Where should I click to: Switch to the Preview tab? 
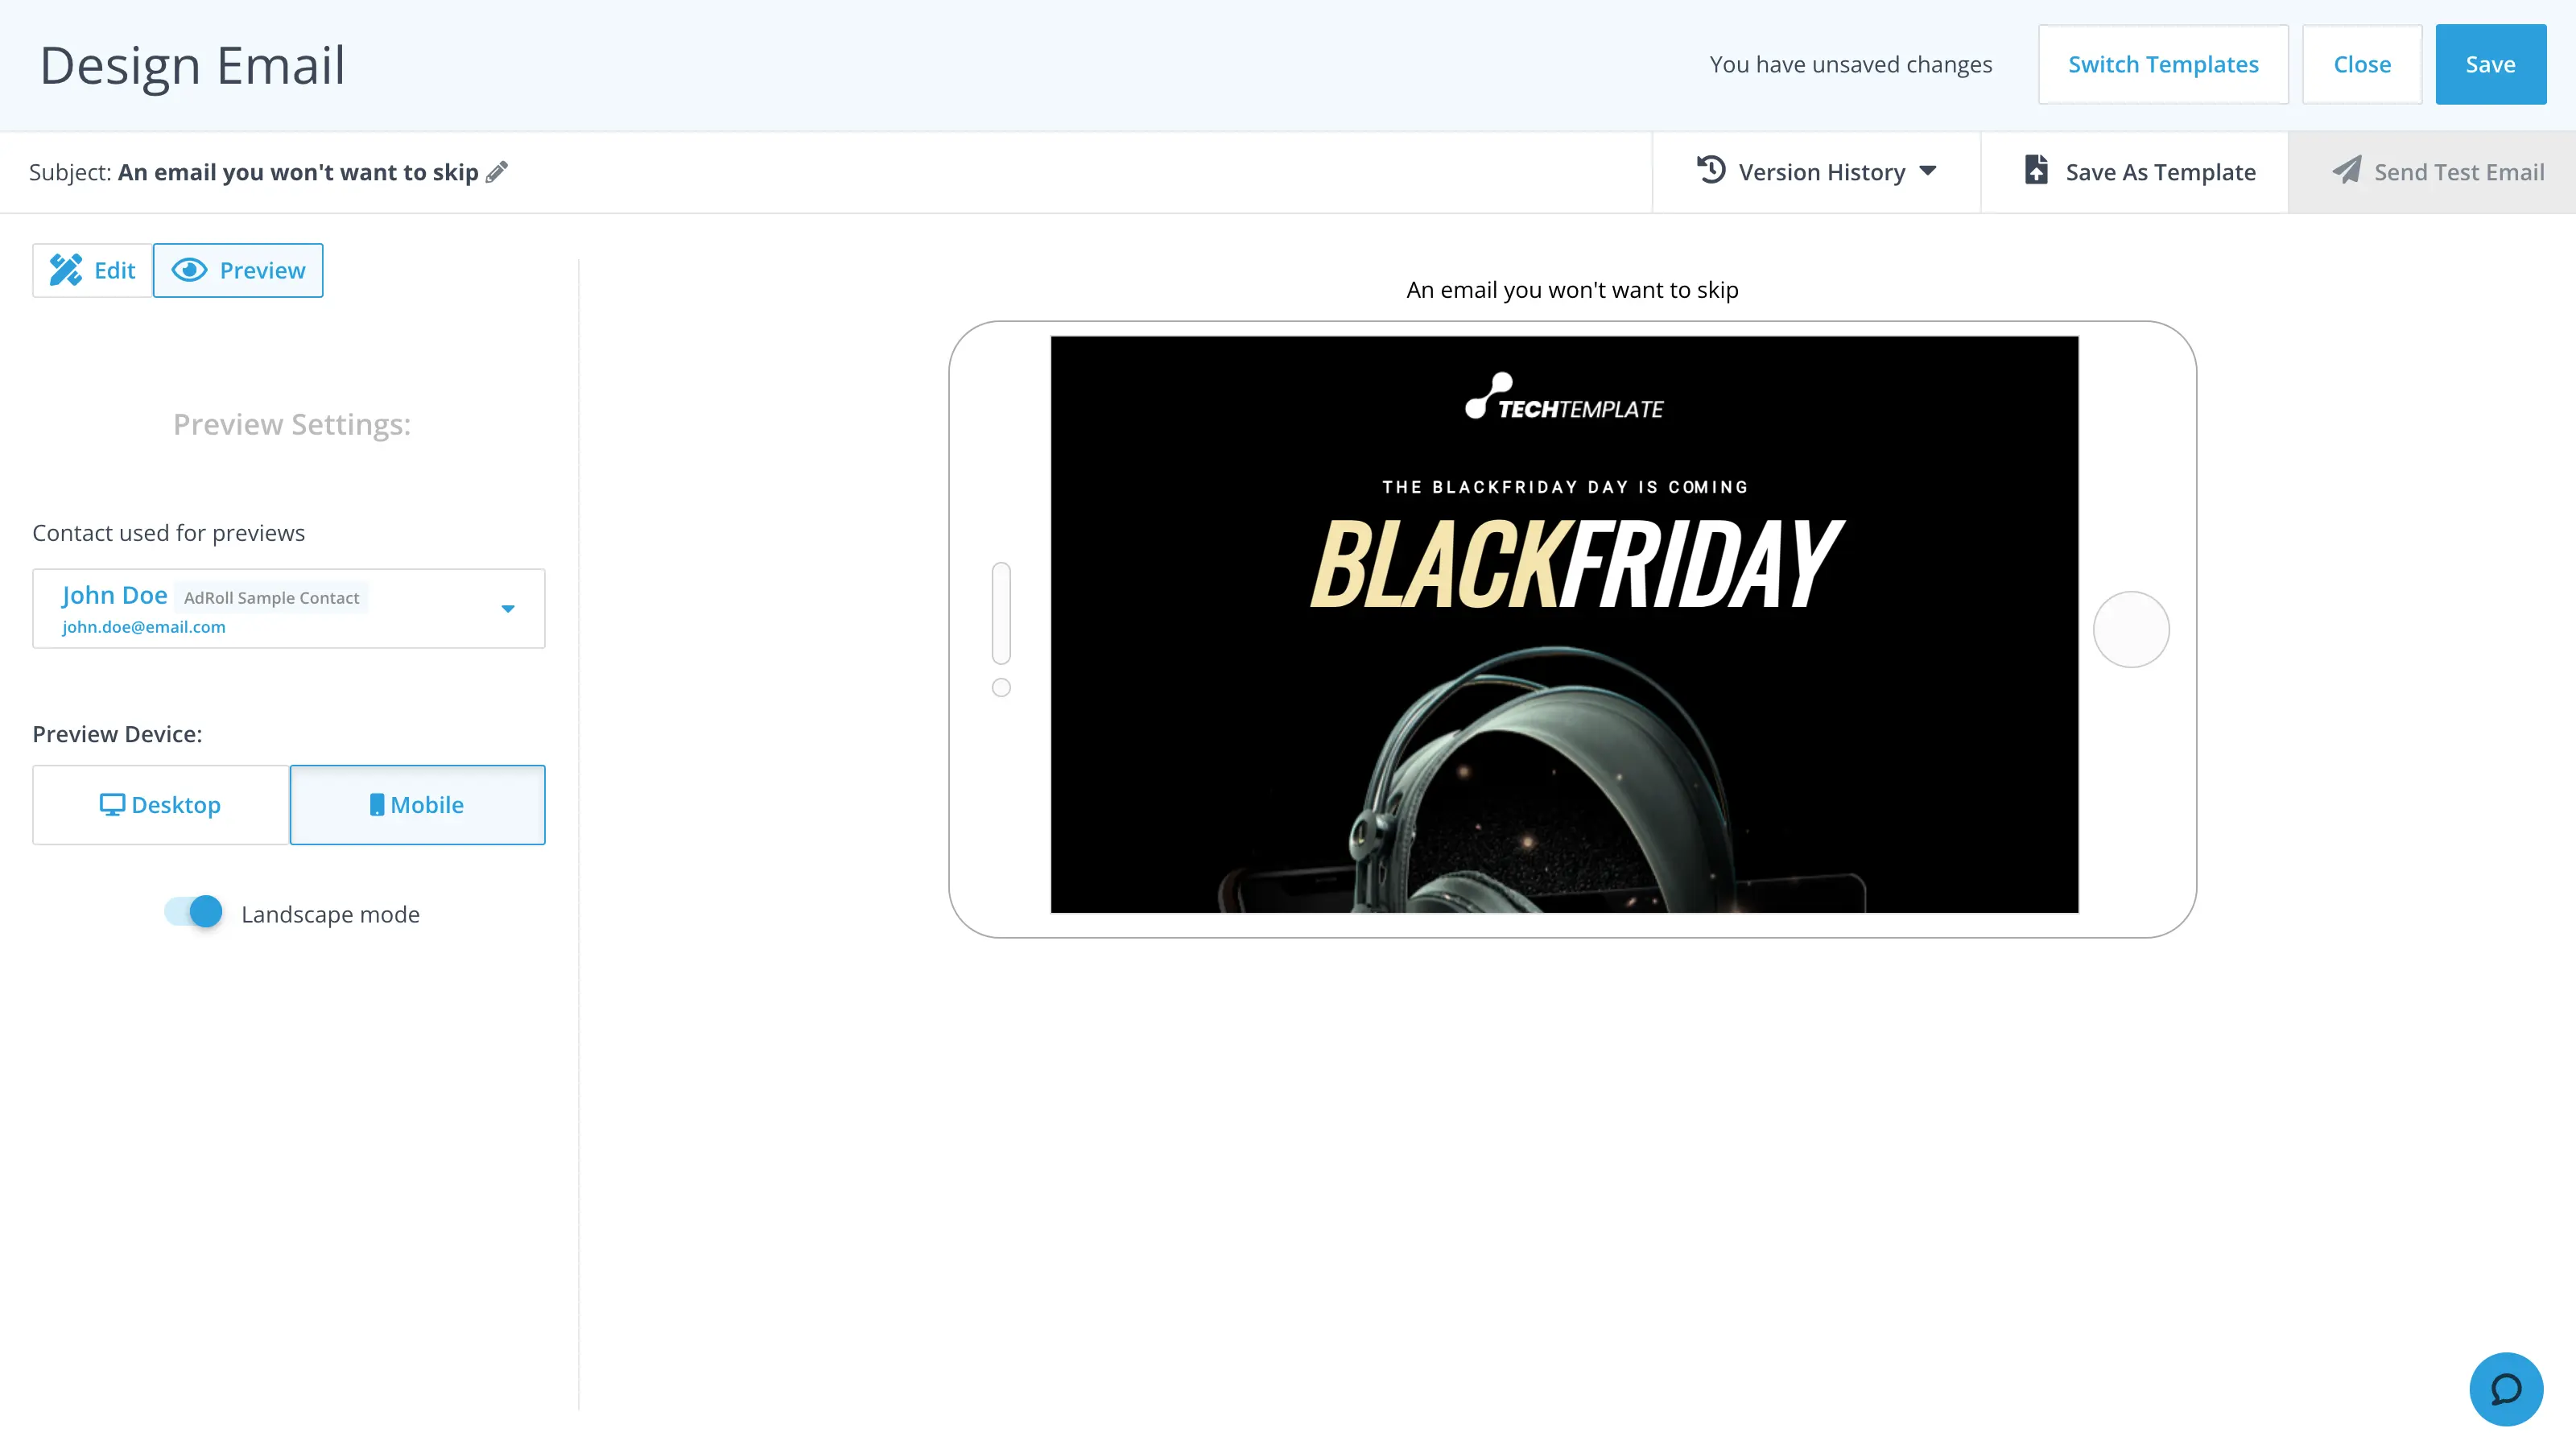tap(238, 270)
